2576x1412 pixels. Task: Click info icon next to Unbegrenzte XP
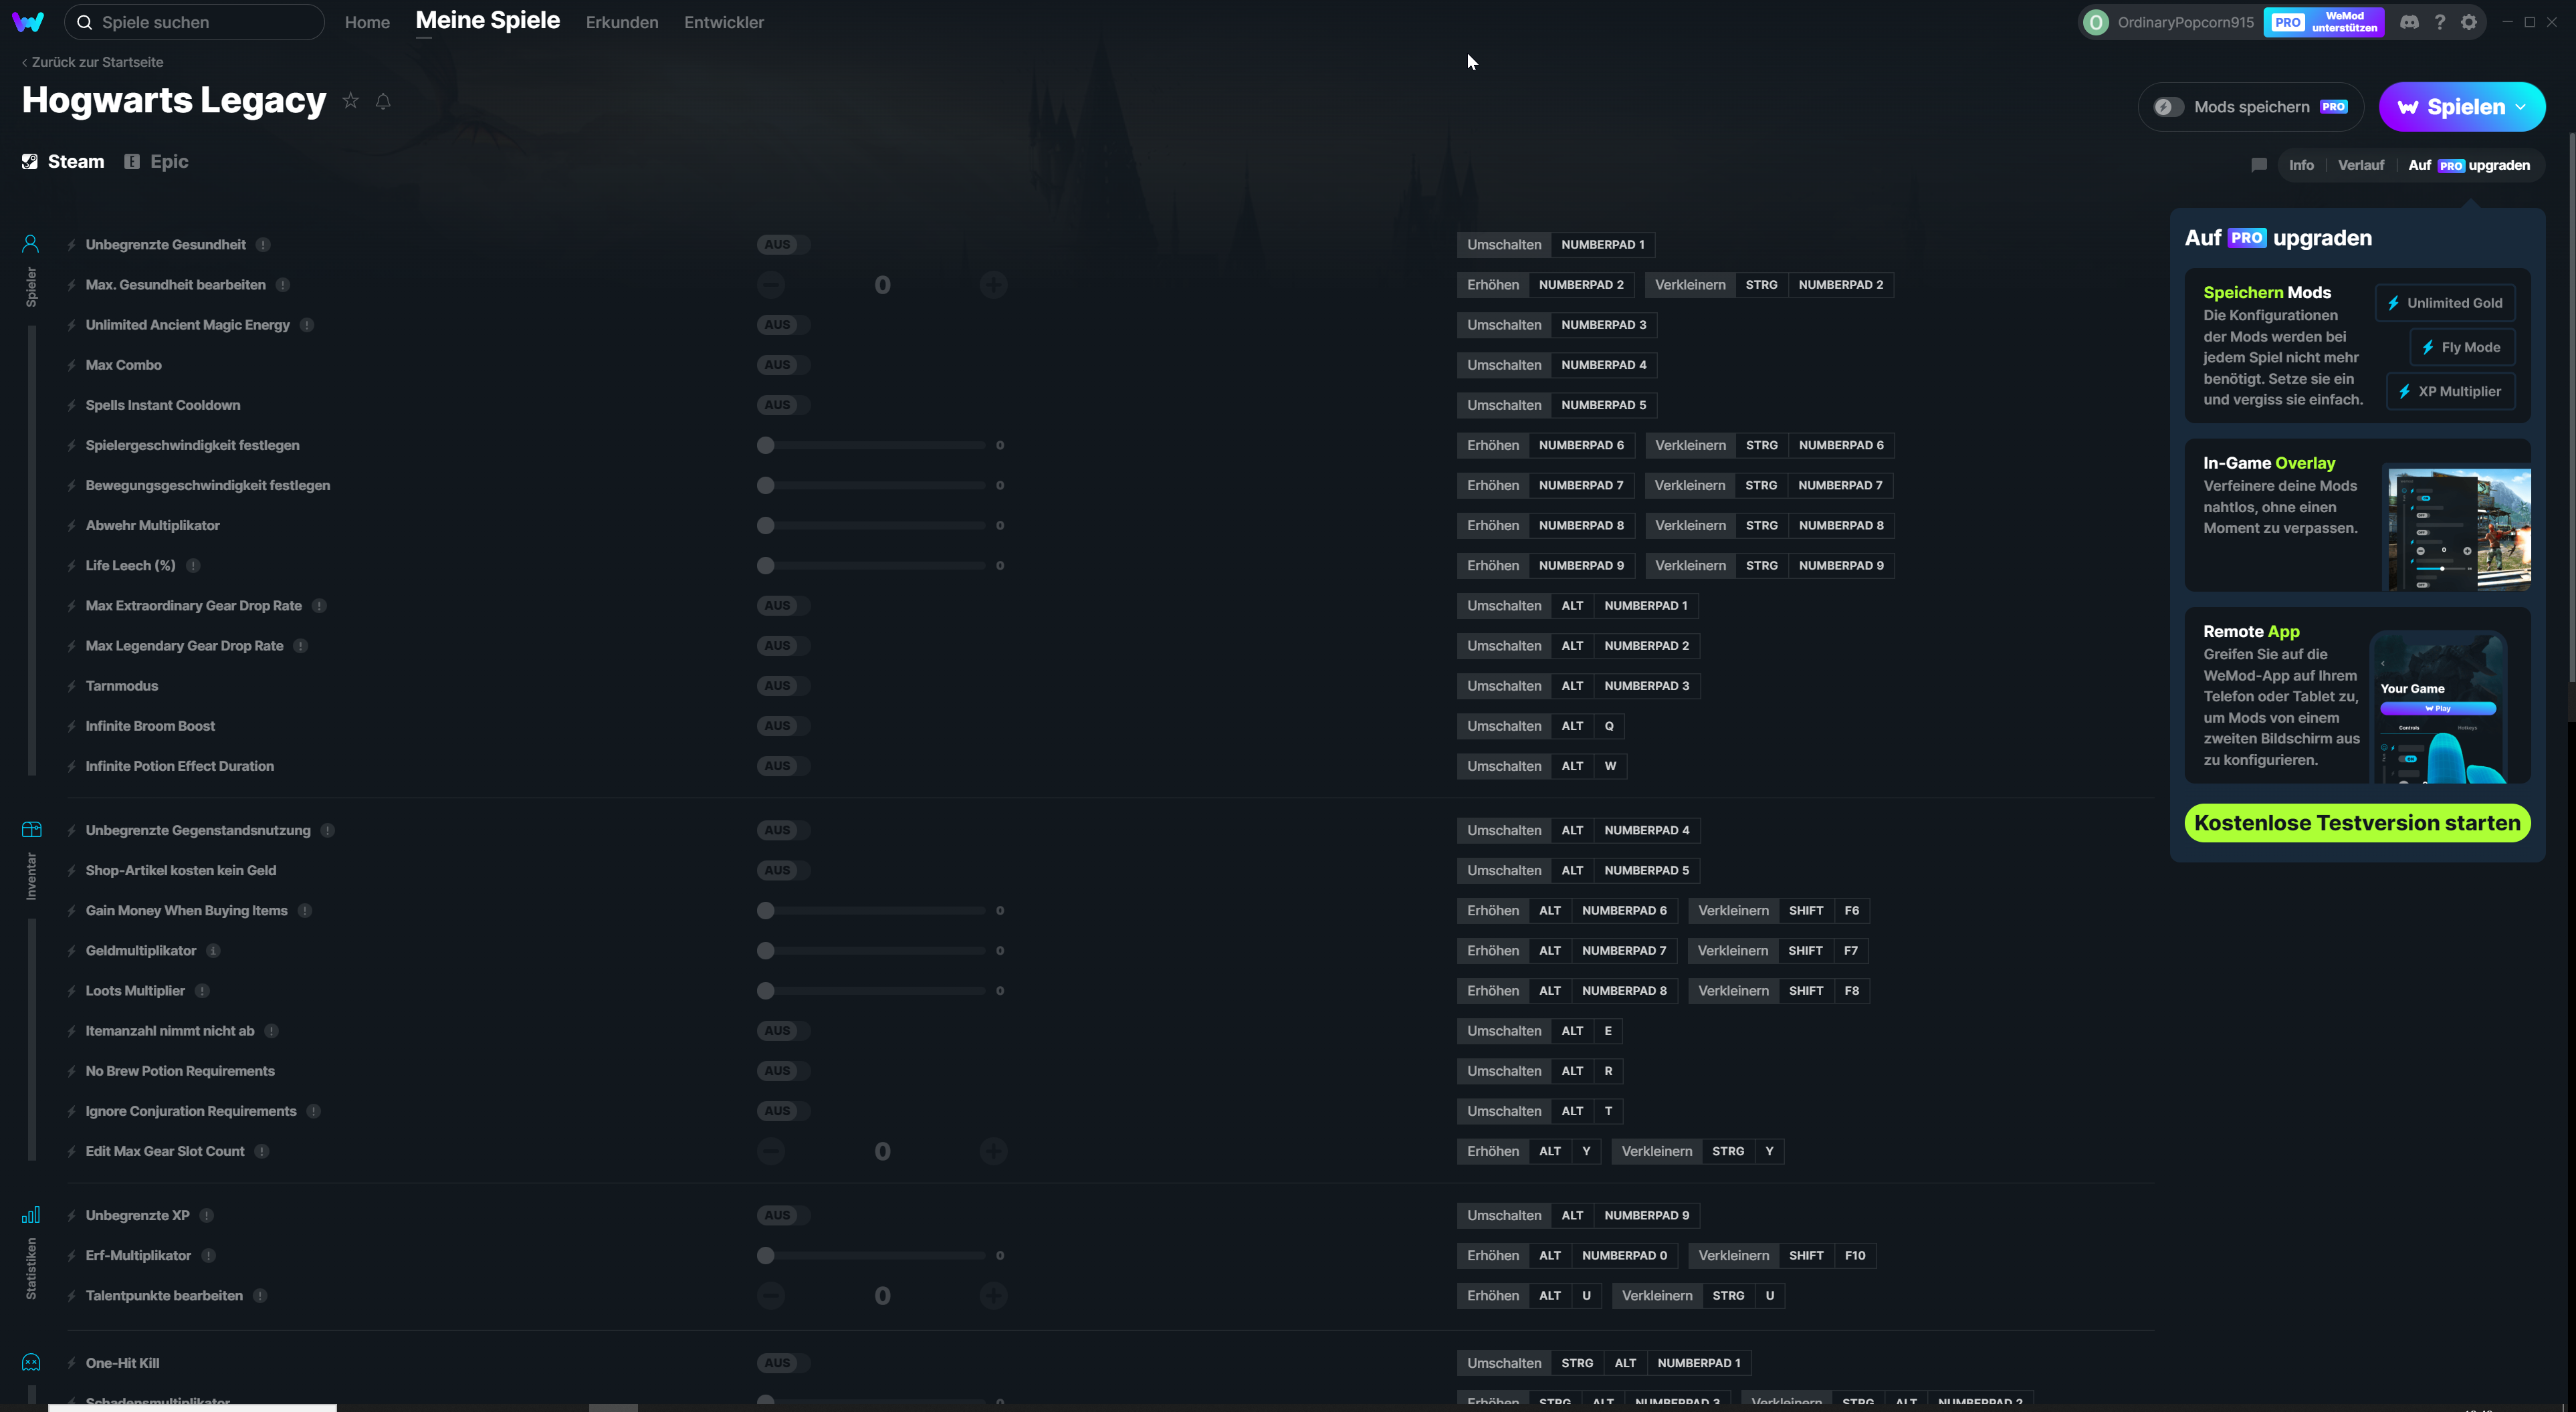pos(207,1216)
